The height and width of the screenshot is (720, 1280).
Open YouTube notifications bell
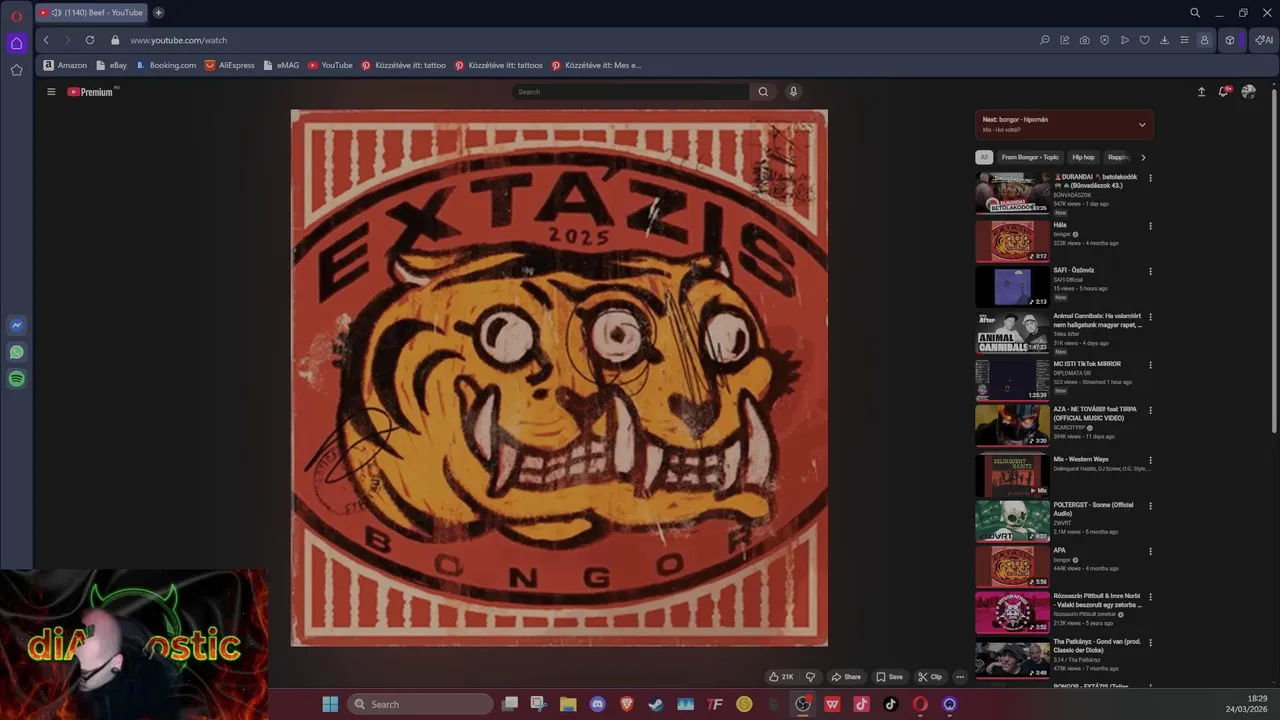[x=1223, y=92]
